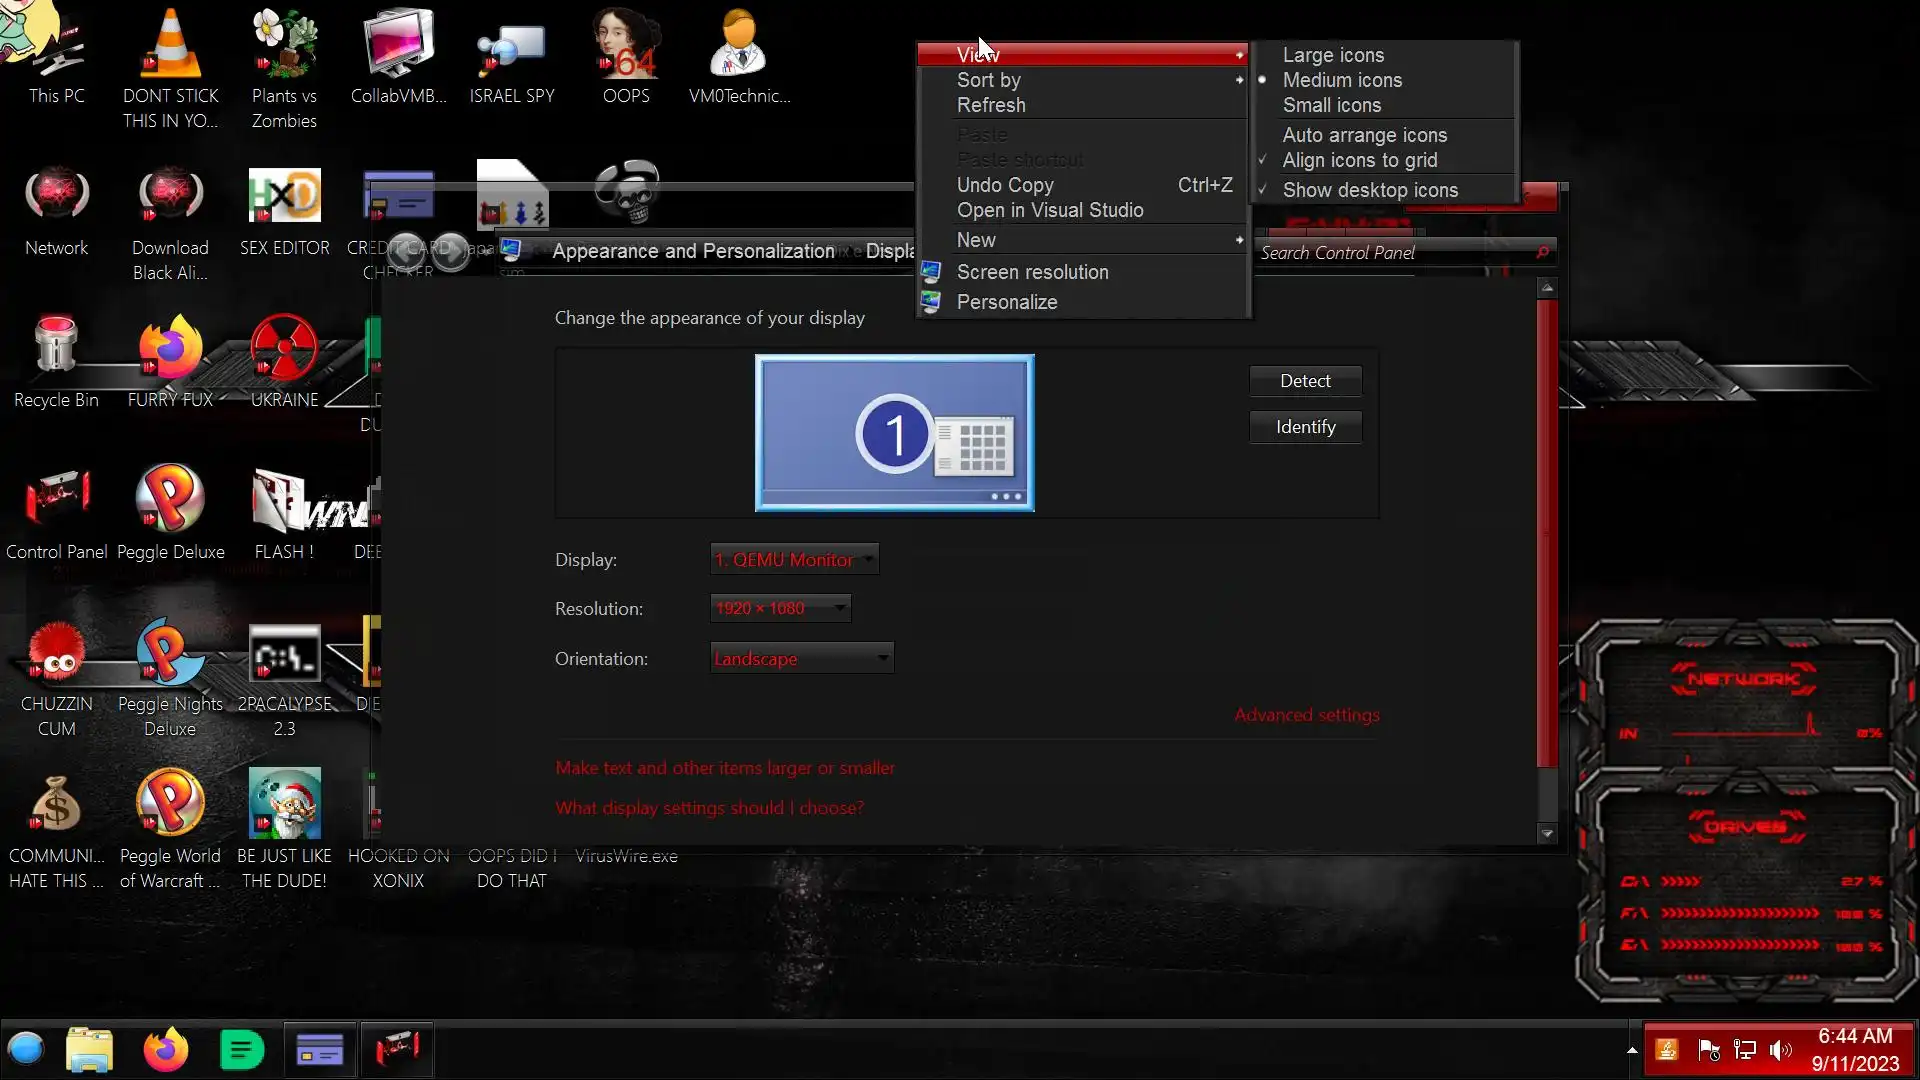Click the volume speaker tray icon
This screenshot has width=1920, height=1080.
coord(1780,1050)
